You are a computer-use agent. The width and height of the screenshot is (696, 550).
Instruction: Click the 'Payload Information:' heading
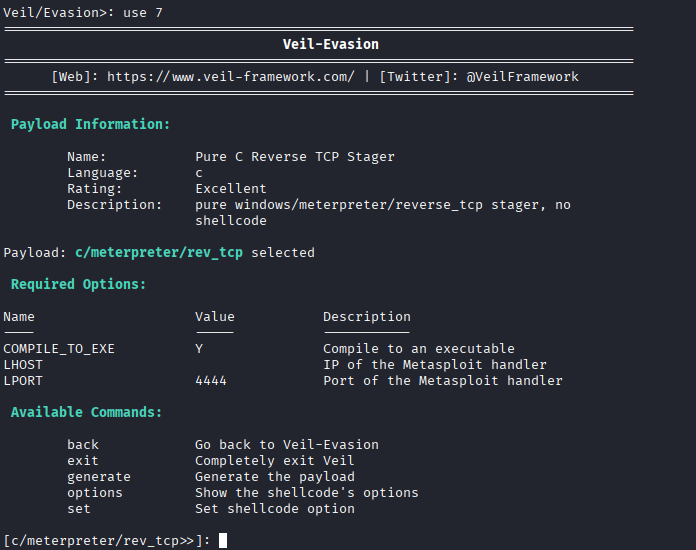pos(91,124)
